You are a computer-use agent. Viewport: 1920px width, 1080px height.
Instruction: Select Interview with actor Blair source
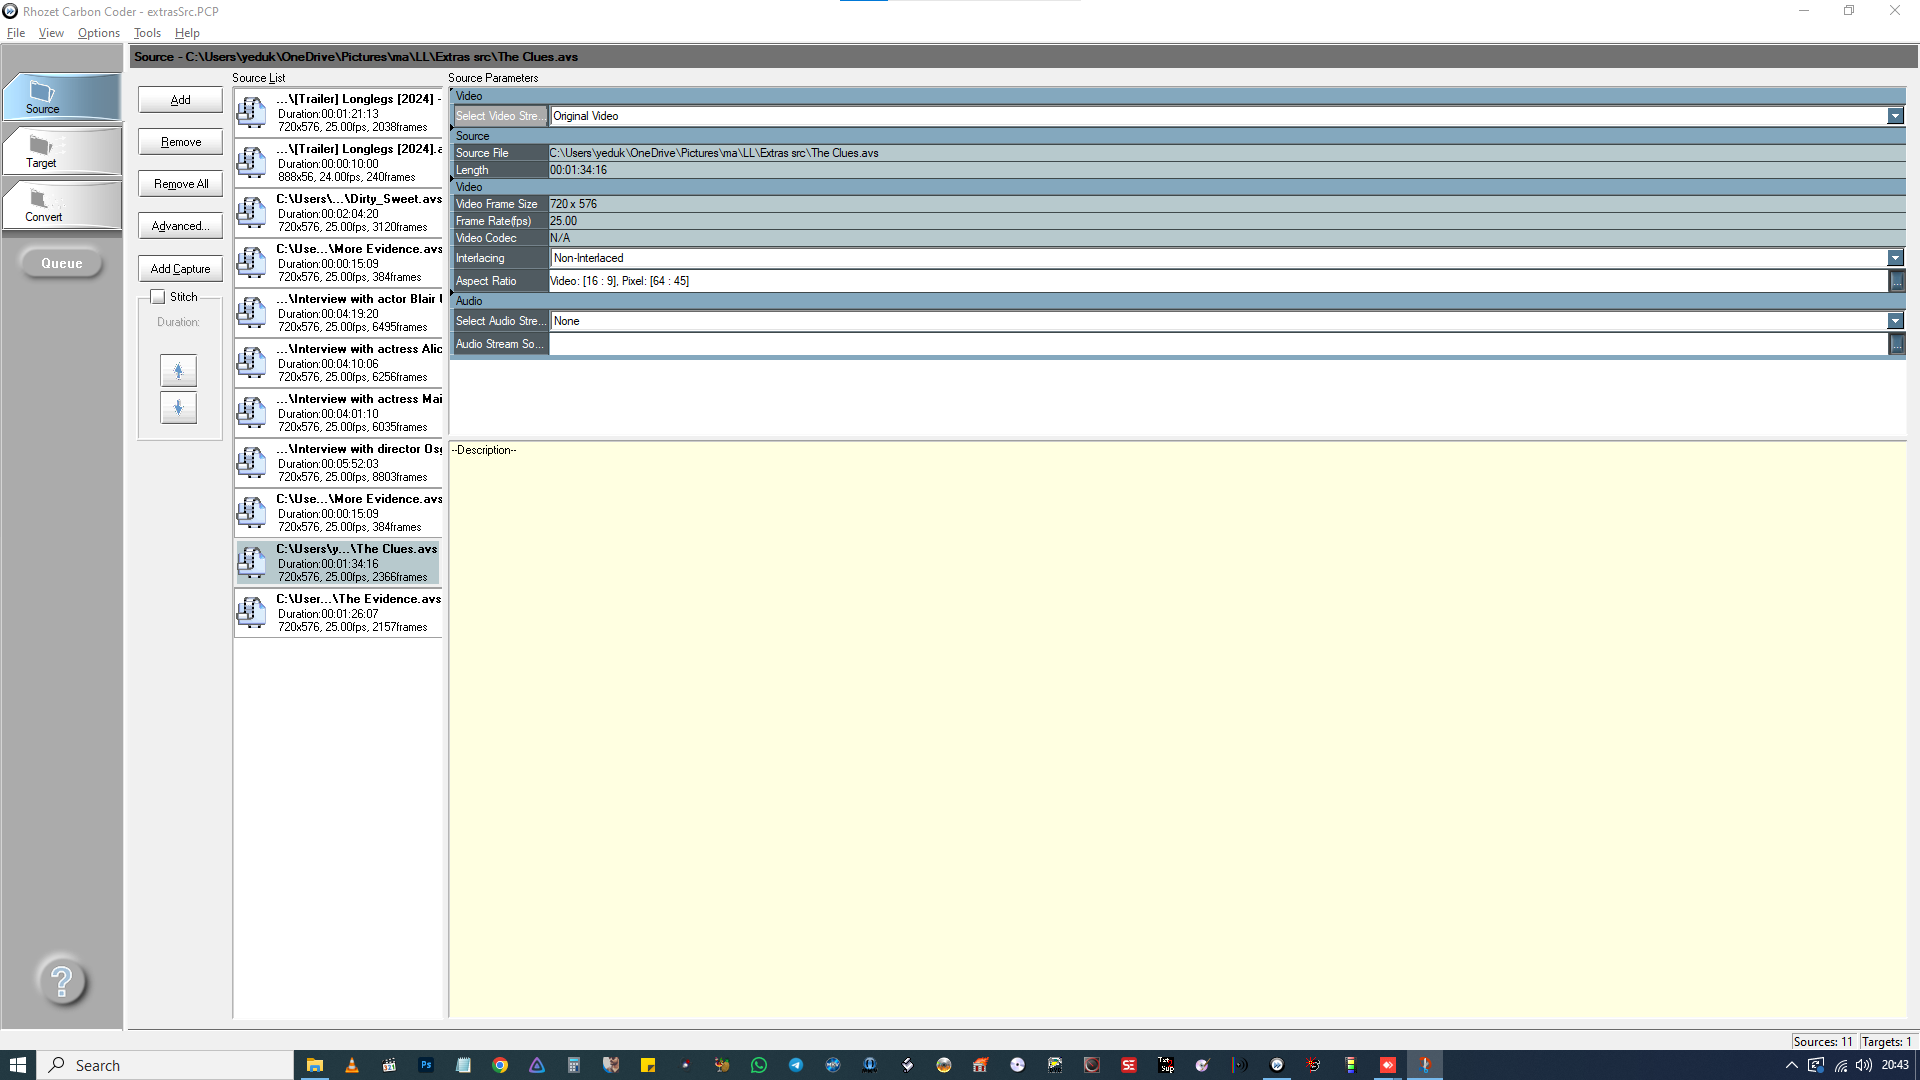pos(338,313)
